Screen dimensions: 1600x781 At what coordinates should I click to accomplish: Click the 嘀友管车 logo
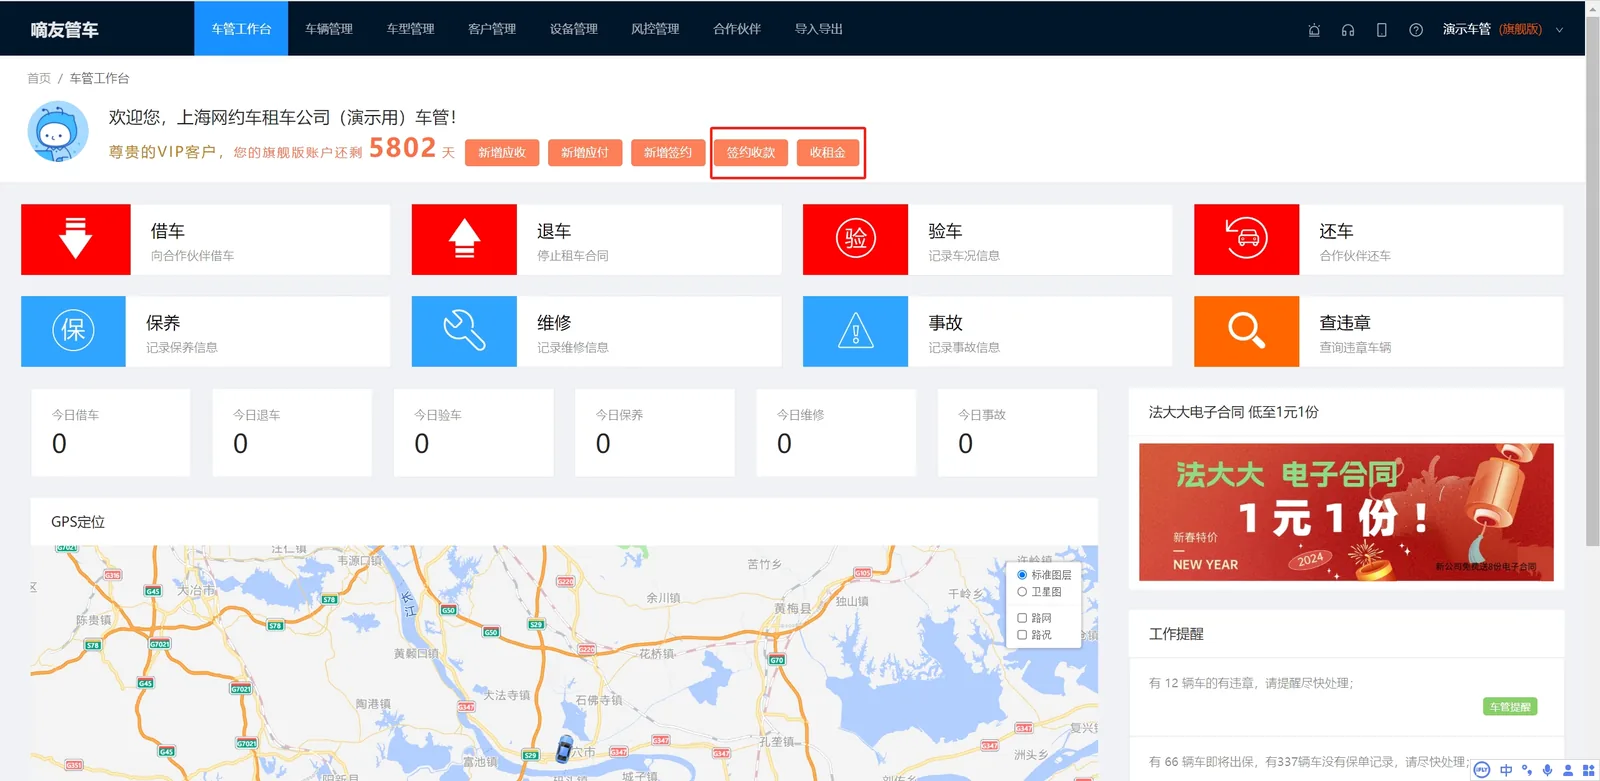[64, 30]
